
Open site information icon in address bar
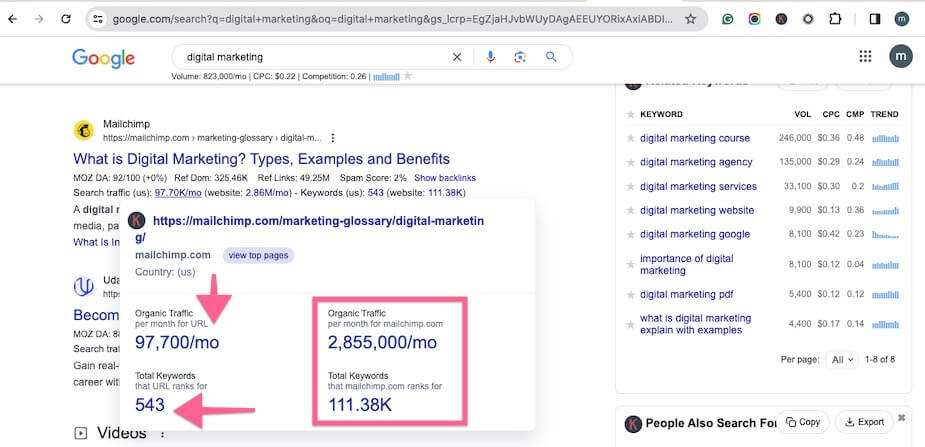(x=98, y=19)
